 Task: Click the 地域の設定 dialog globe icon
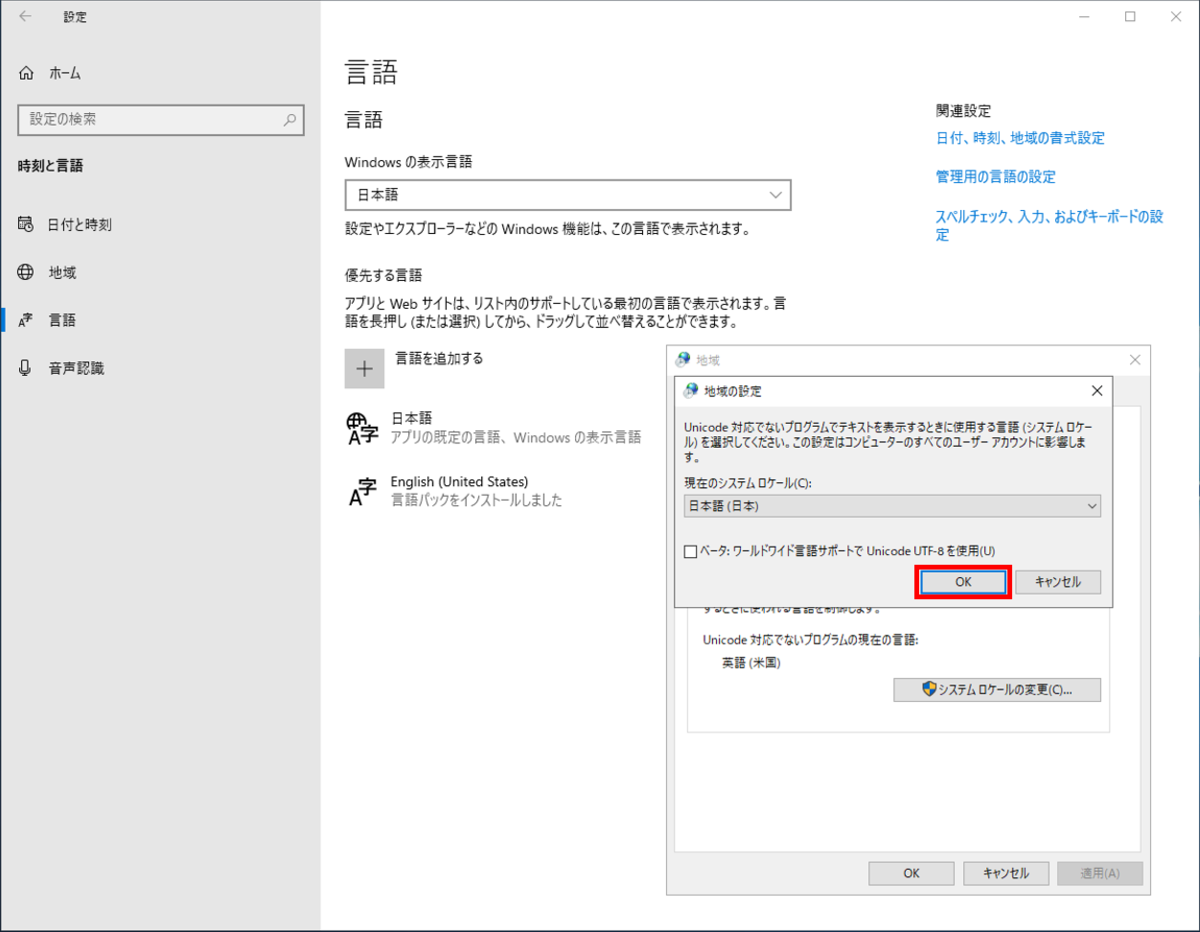pyautogui.click(x=691, y=391)
